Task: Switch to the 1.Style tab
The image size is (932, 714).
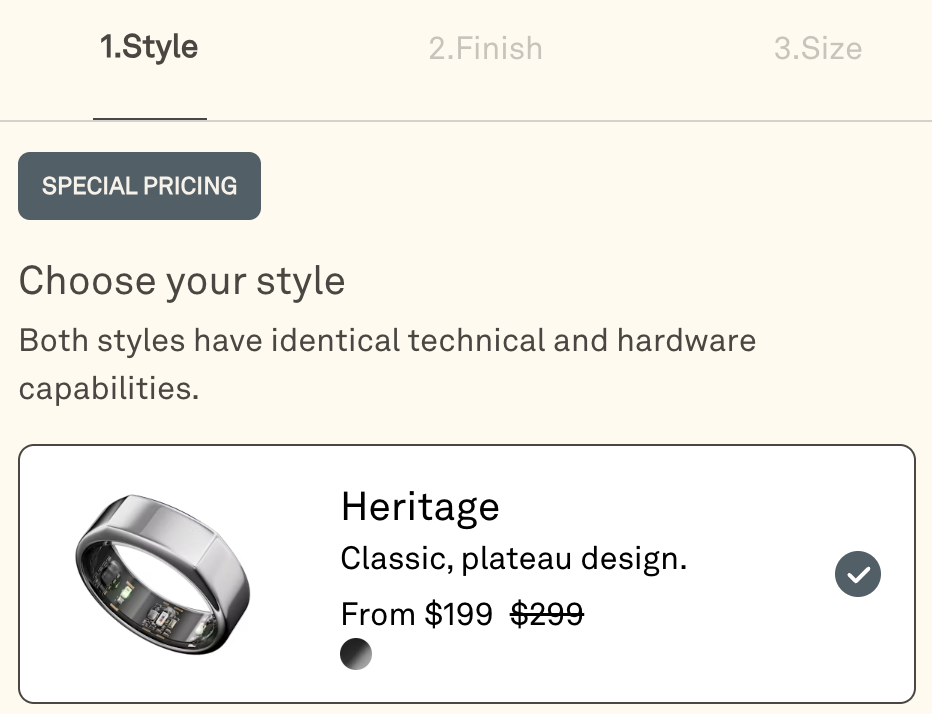Action: [x=149, y=48]
